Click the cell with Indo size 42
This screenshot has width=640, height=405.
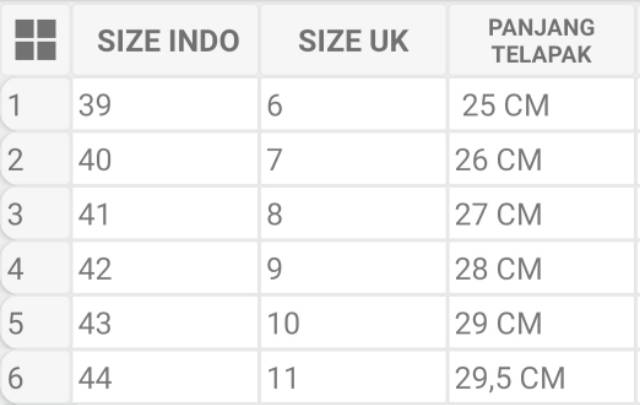pos(165,268)
